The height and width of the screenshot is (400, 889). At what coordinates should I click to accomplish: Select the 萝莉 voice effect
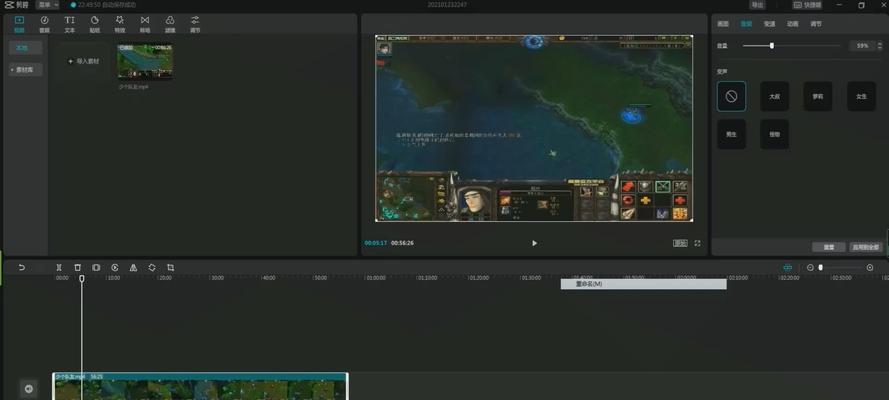[x=818, y=96]
